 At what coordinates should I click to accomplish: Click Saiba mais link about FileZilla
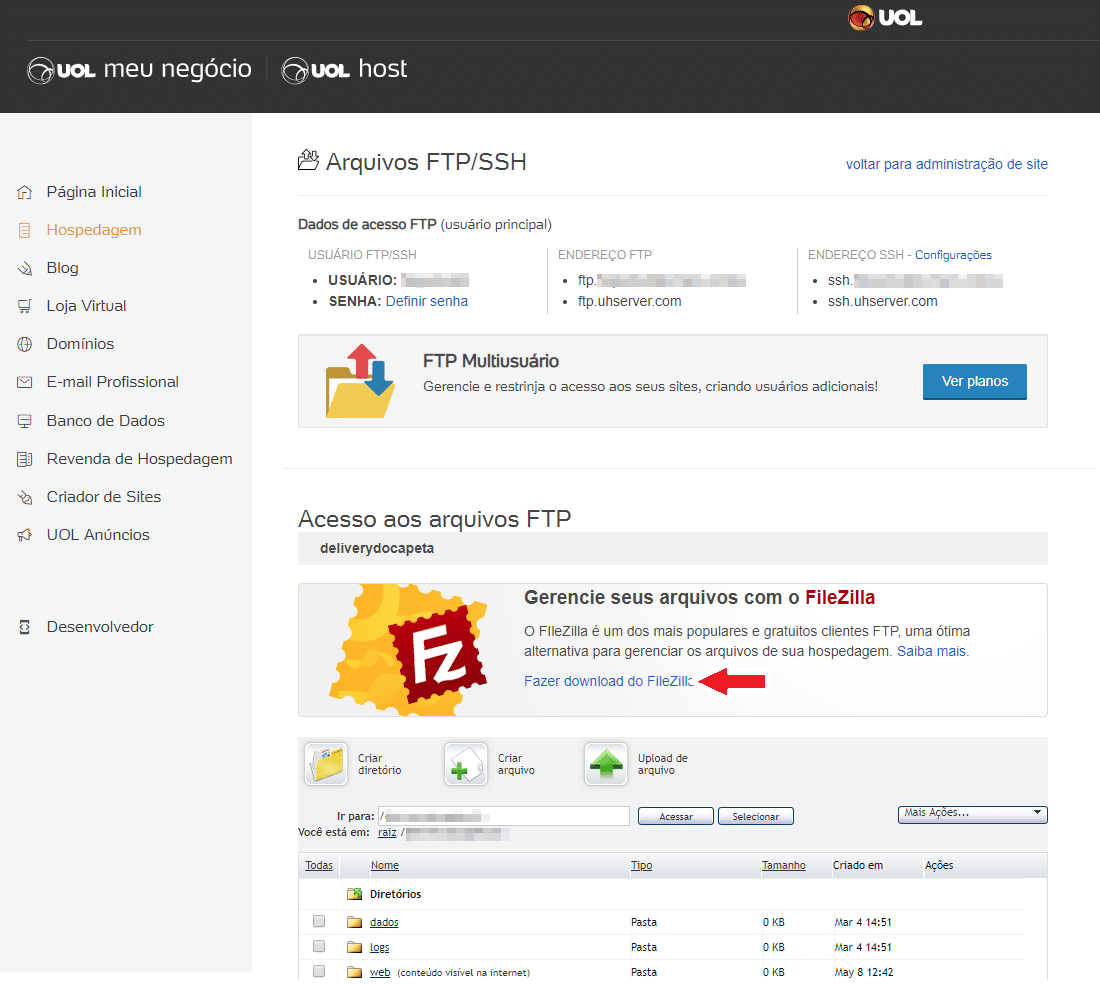932,652
